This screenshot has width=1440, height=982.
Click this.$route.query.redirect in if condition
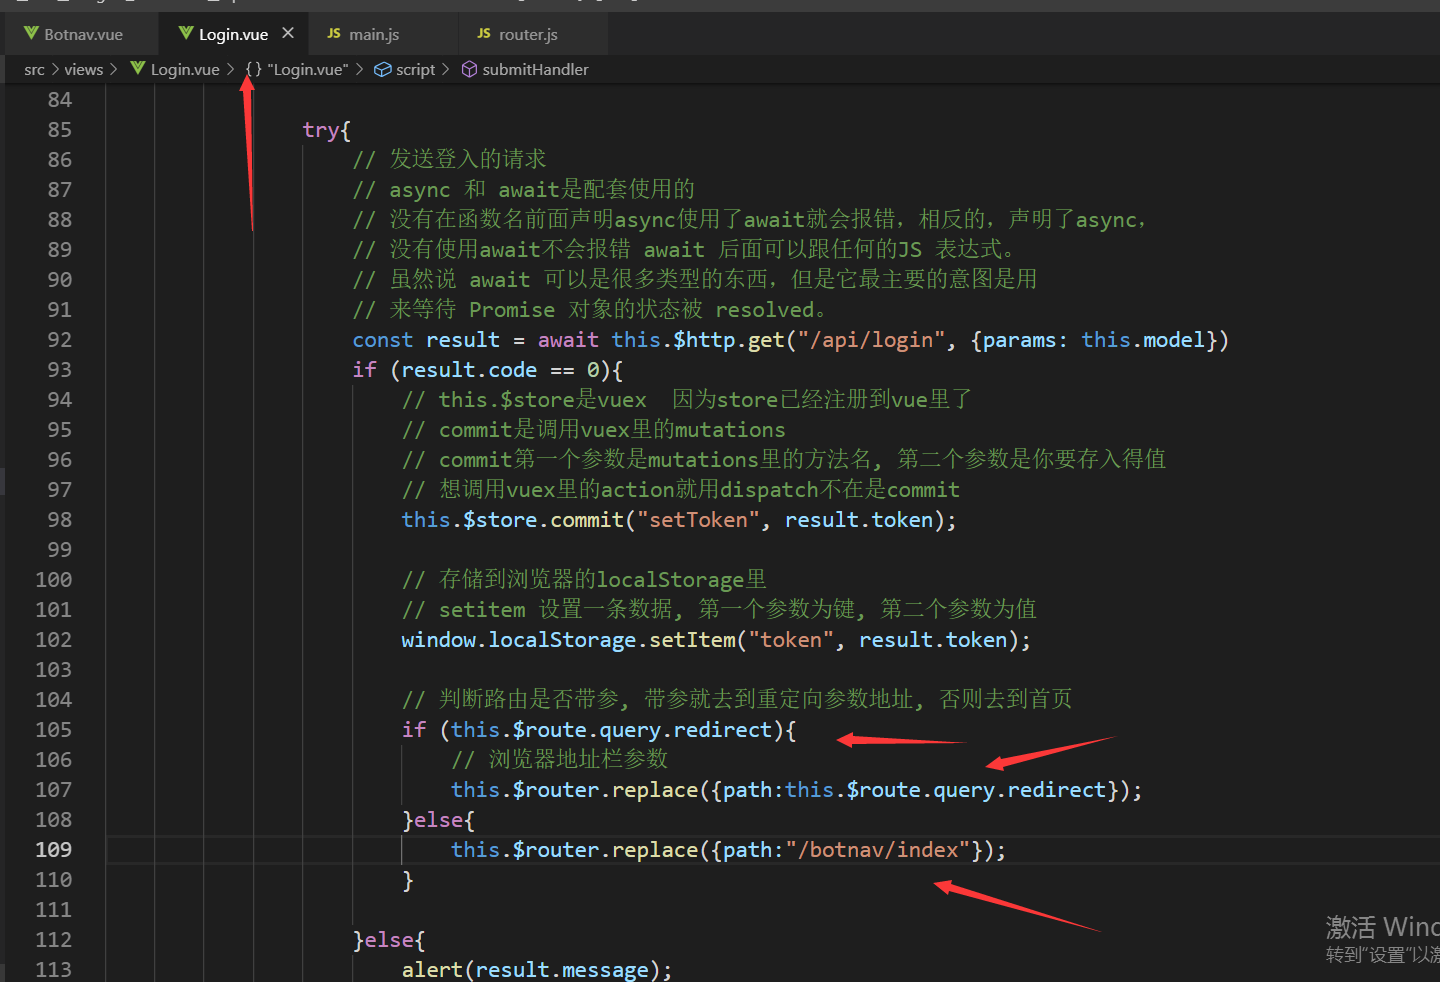611,730
